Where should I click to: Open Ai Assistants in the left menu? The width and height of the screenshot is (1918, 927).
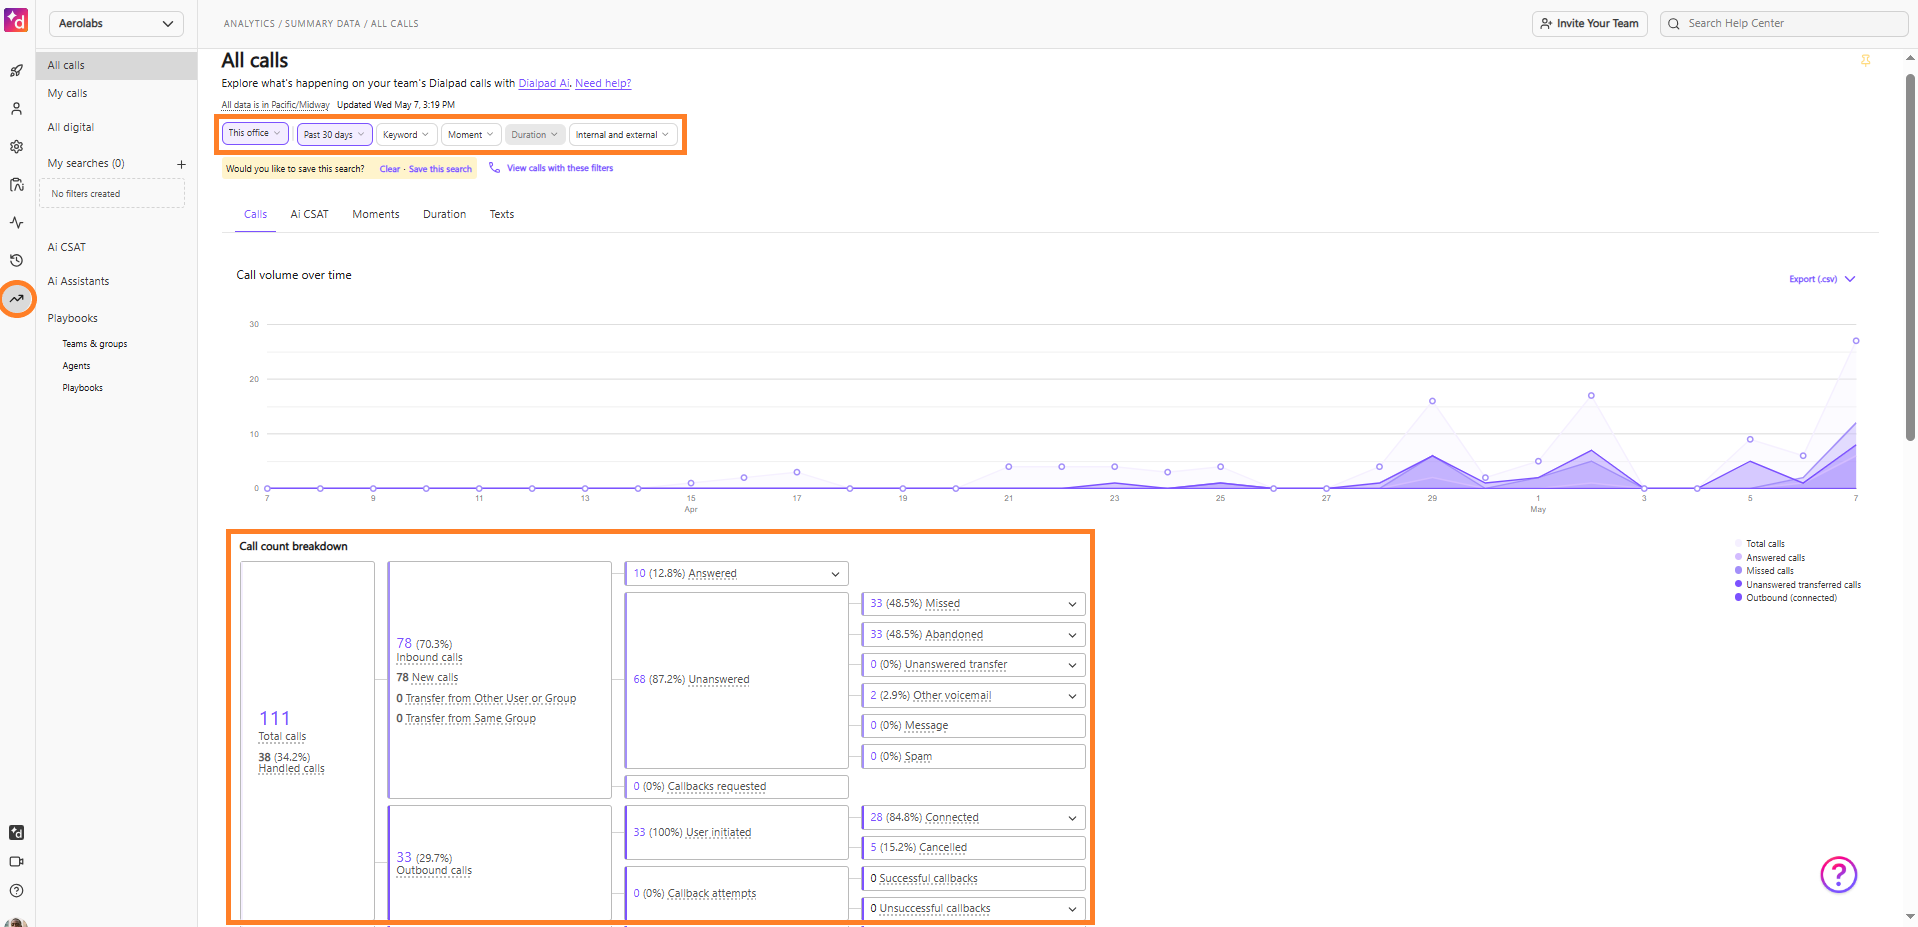click(78, 281)
